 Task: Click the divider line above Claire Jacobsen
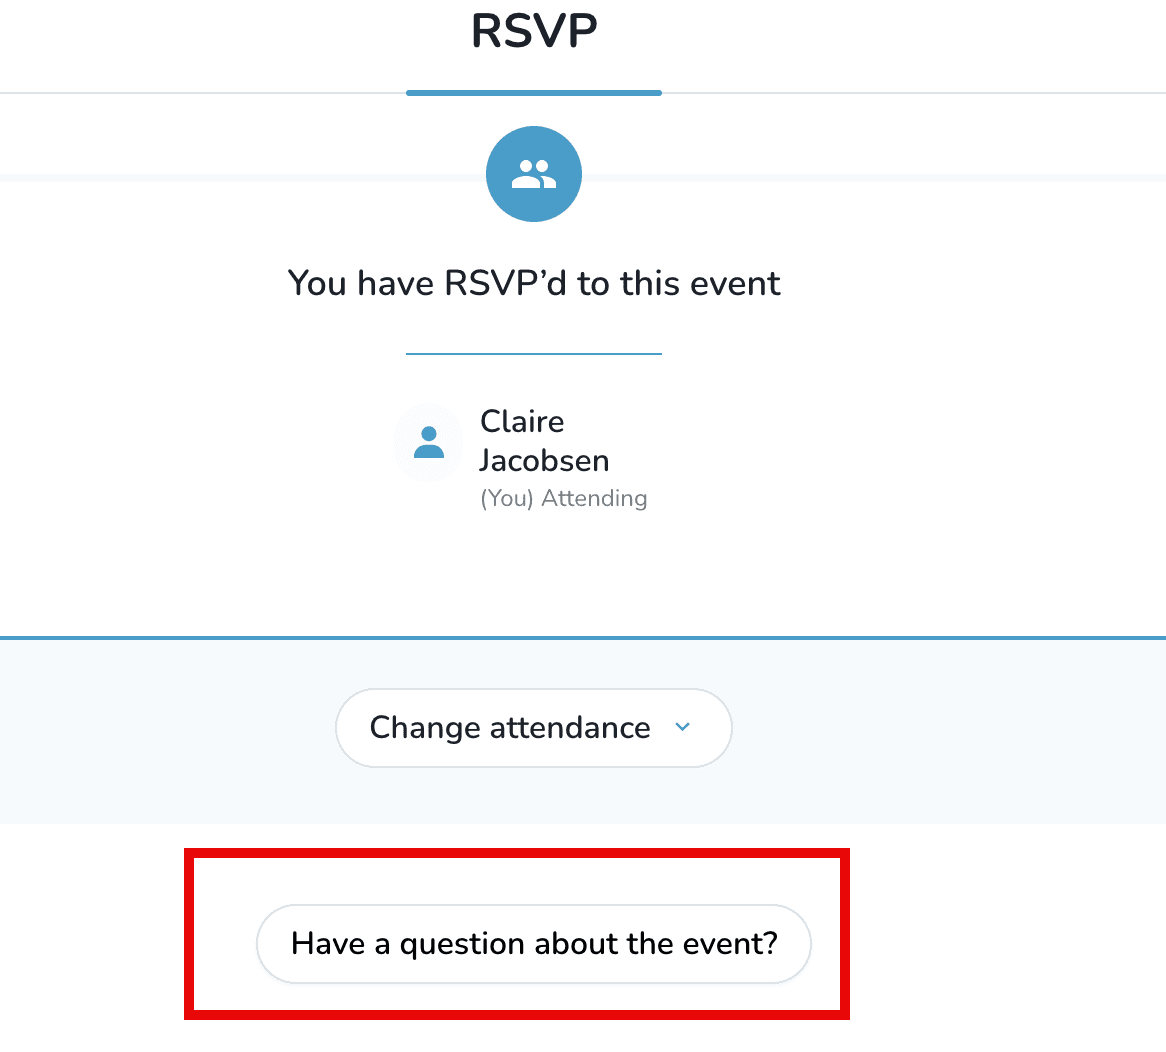pos(533,354)
